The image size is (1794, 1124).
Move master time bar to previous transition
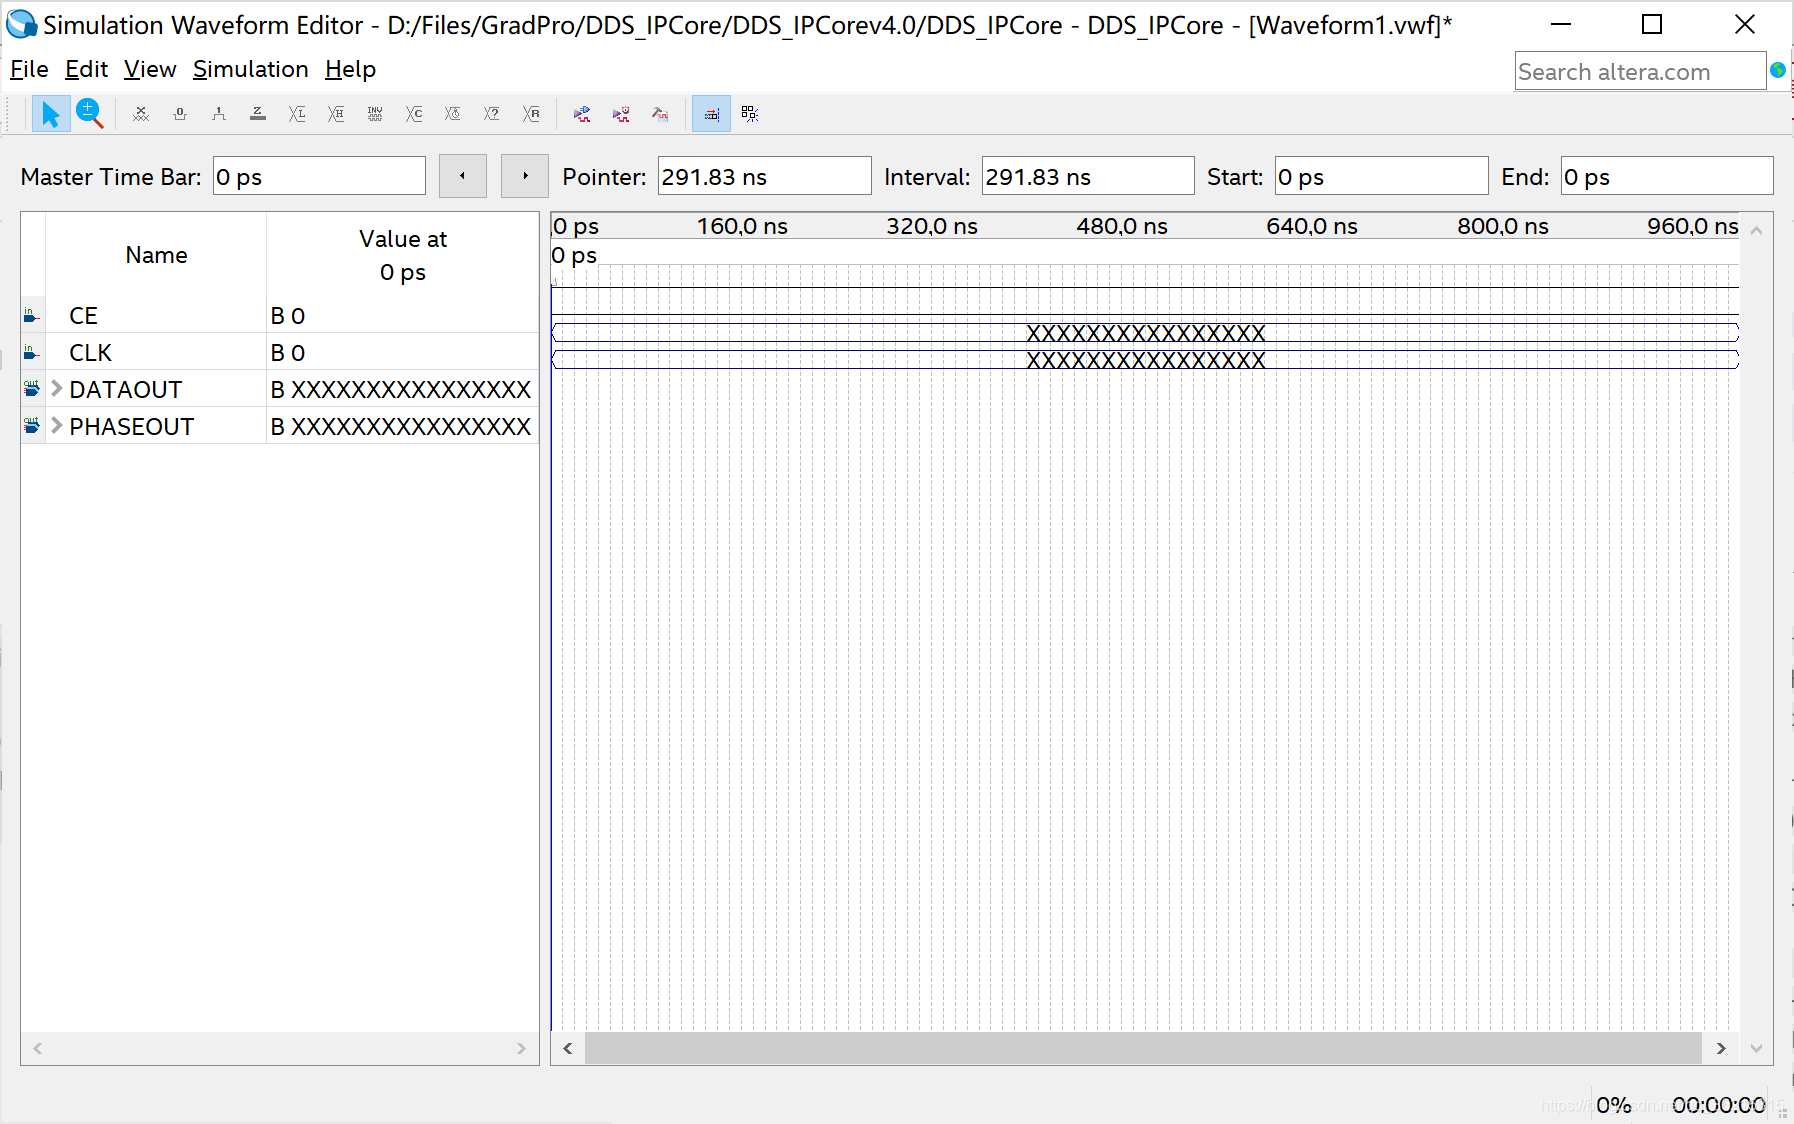[x=463, y=176]
